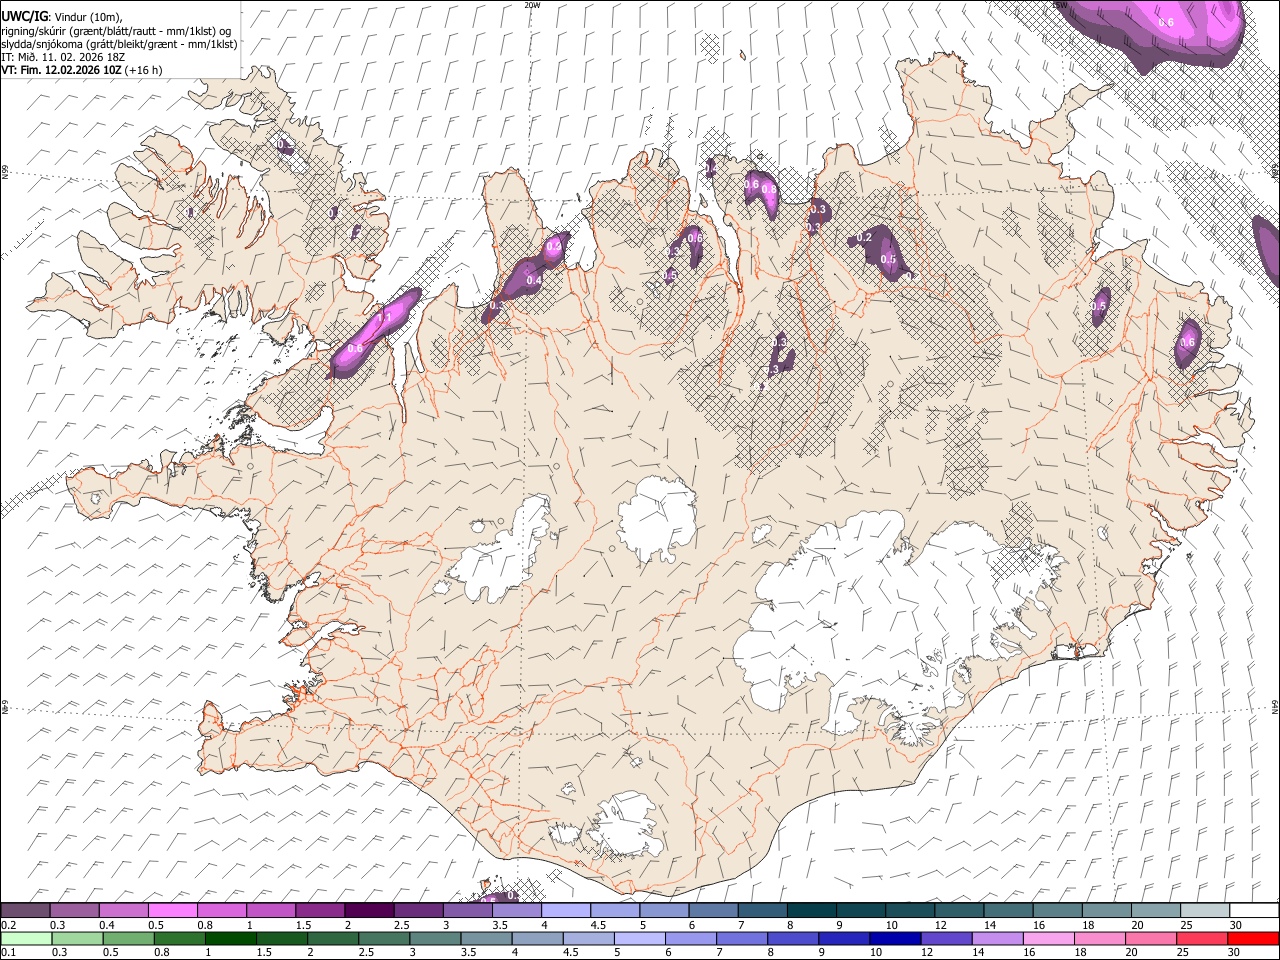Click the bright pink 0.5 swatch in the snow scale

pos(172,911)
